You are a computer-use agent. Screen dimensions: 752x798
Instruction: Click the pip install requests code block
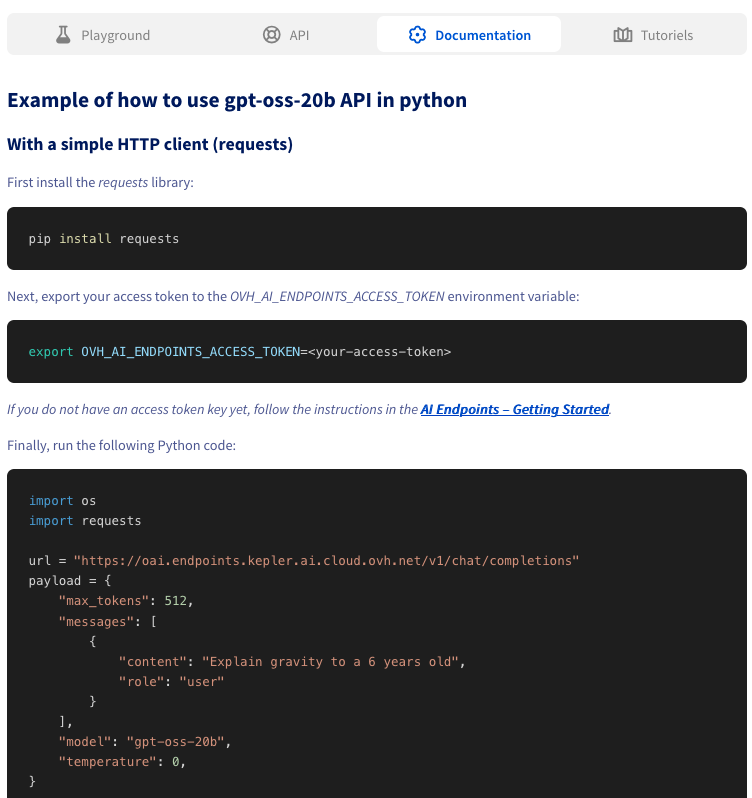click(104, 239)
